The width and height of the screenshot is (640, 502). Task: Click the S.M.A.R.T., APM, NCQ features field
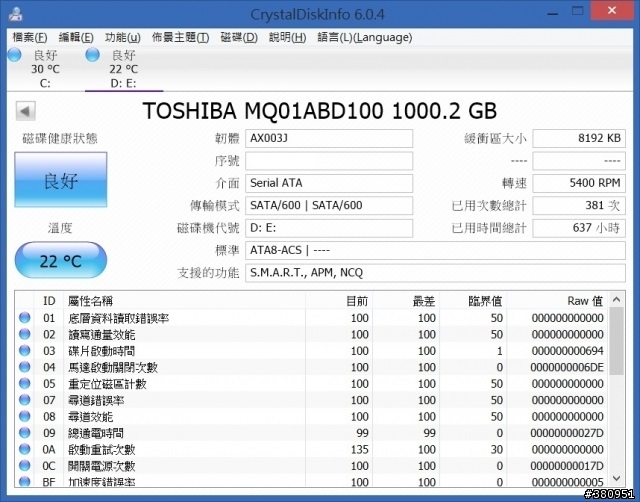pyautogui.click(x=435, y=273)
